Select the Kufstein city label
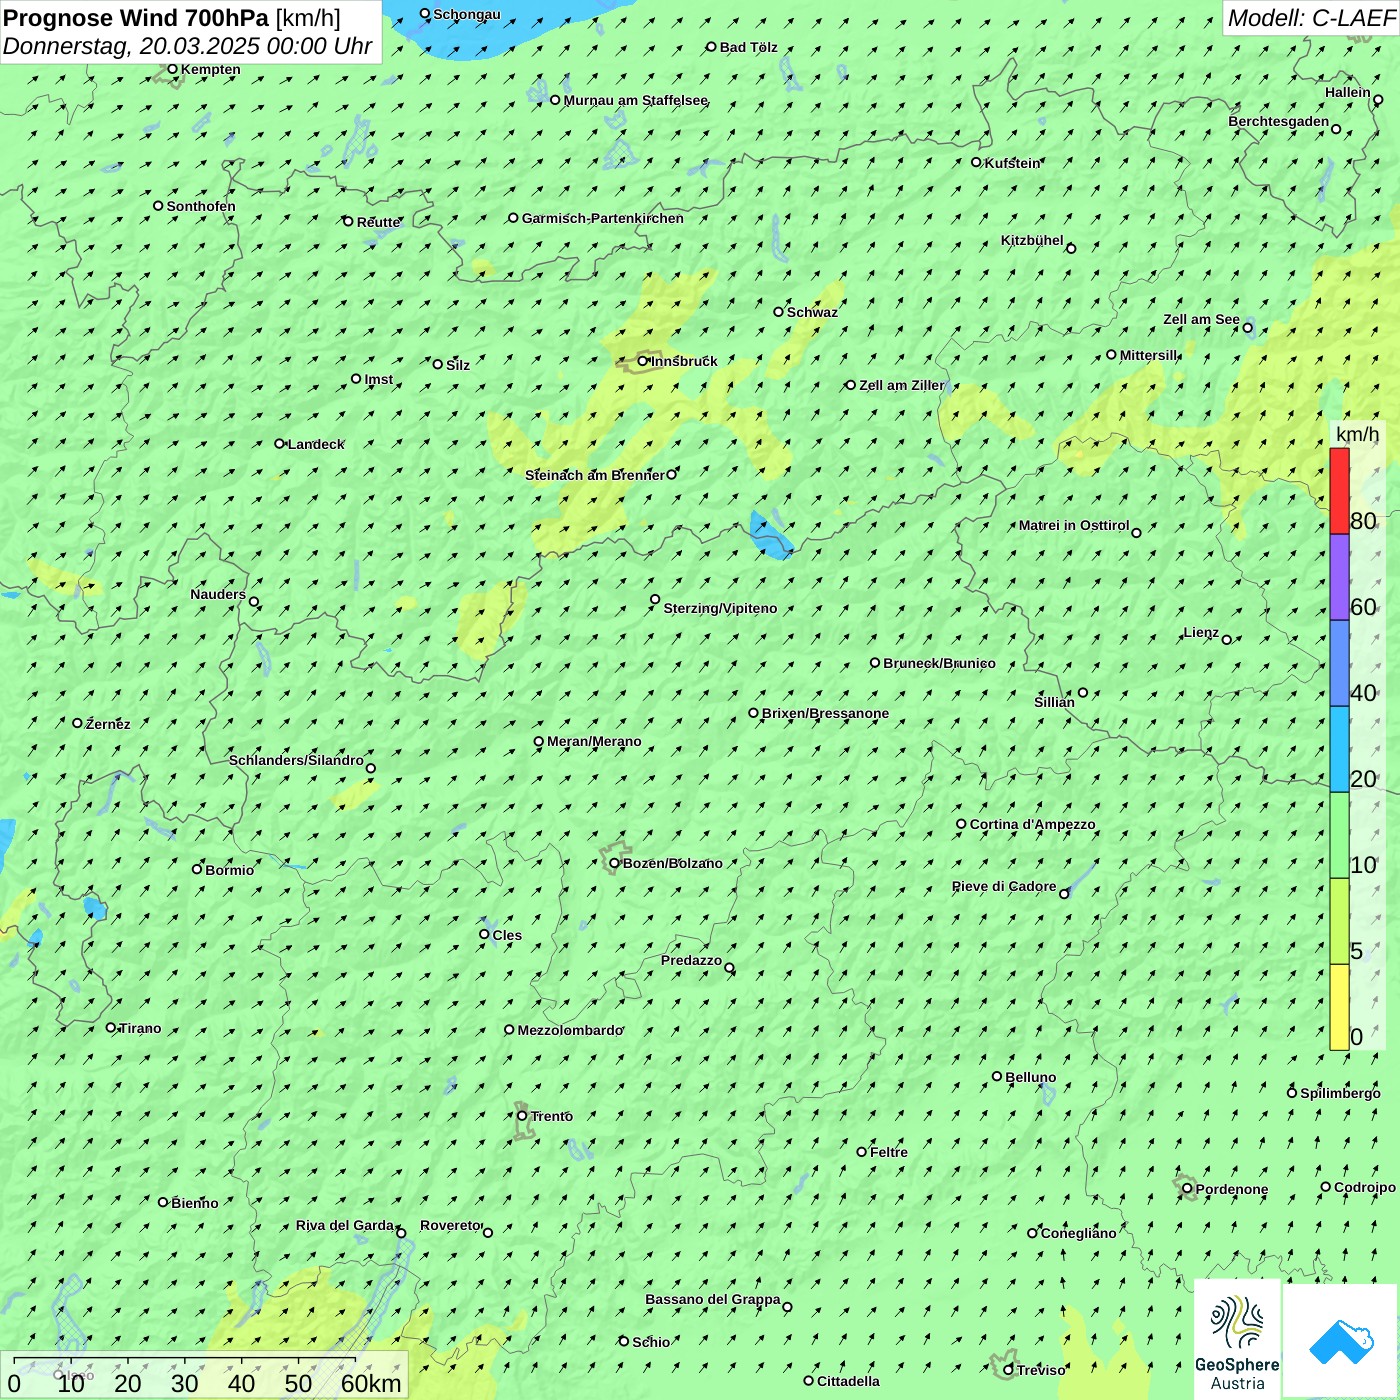 (x=1013, y=163)
